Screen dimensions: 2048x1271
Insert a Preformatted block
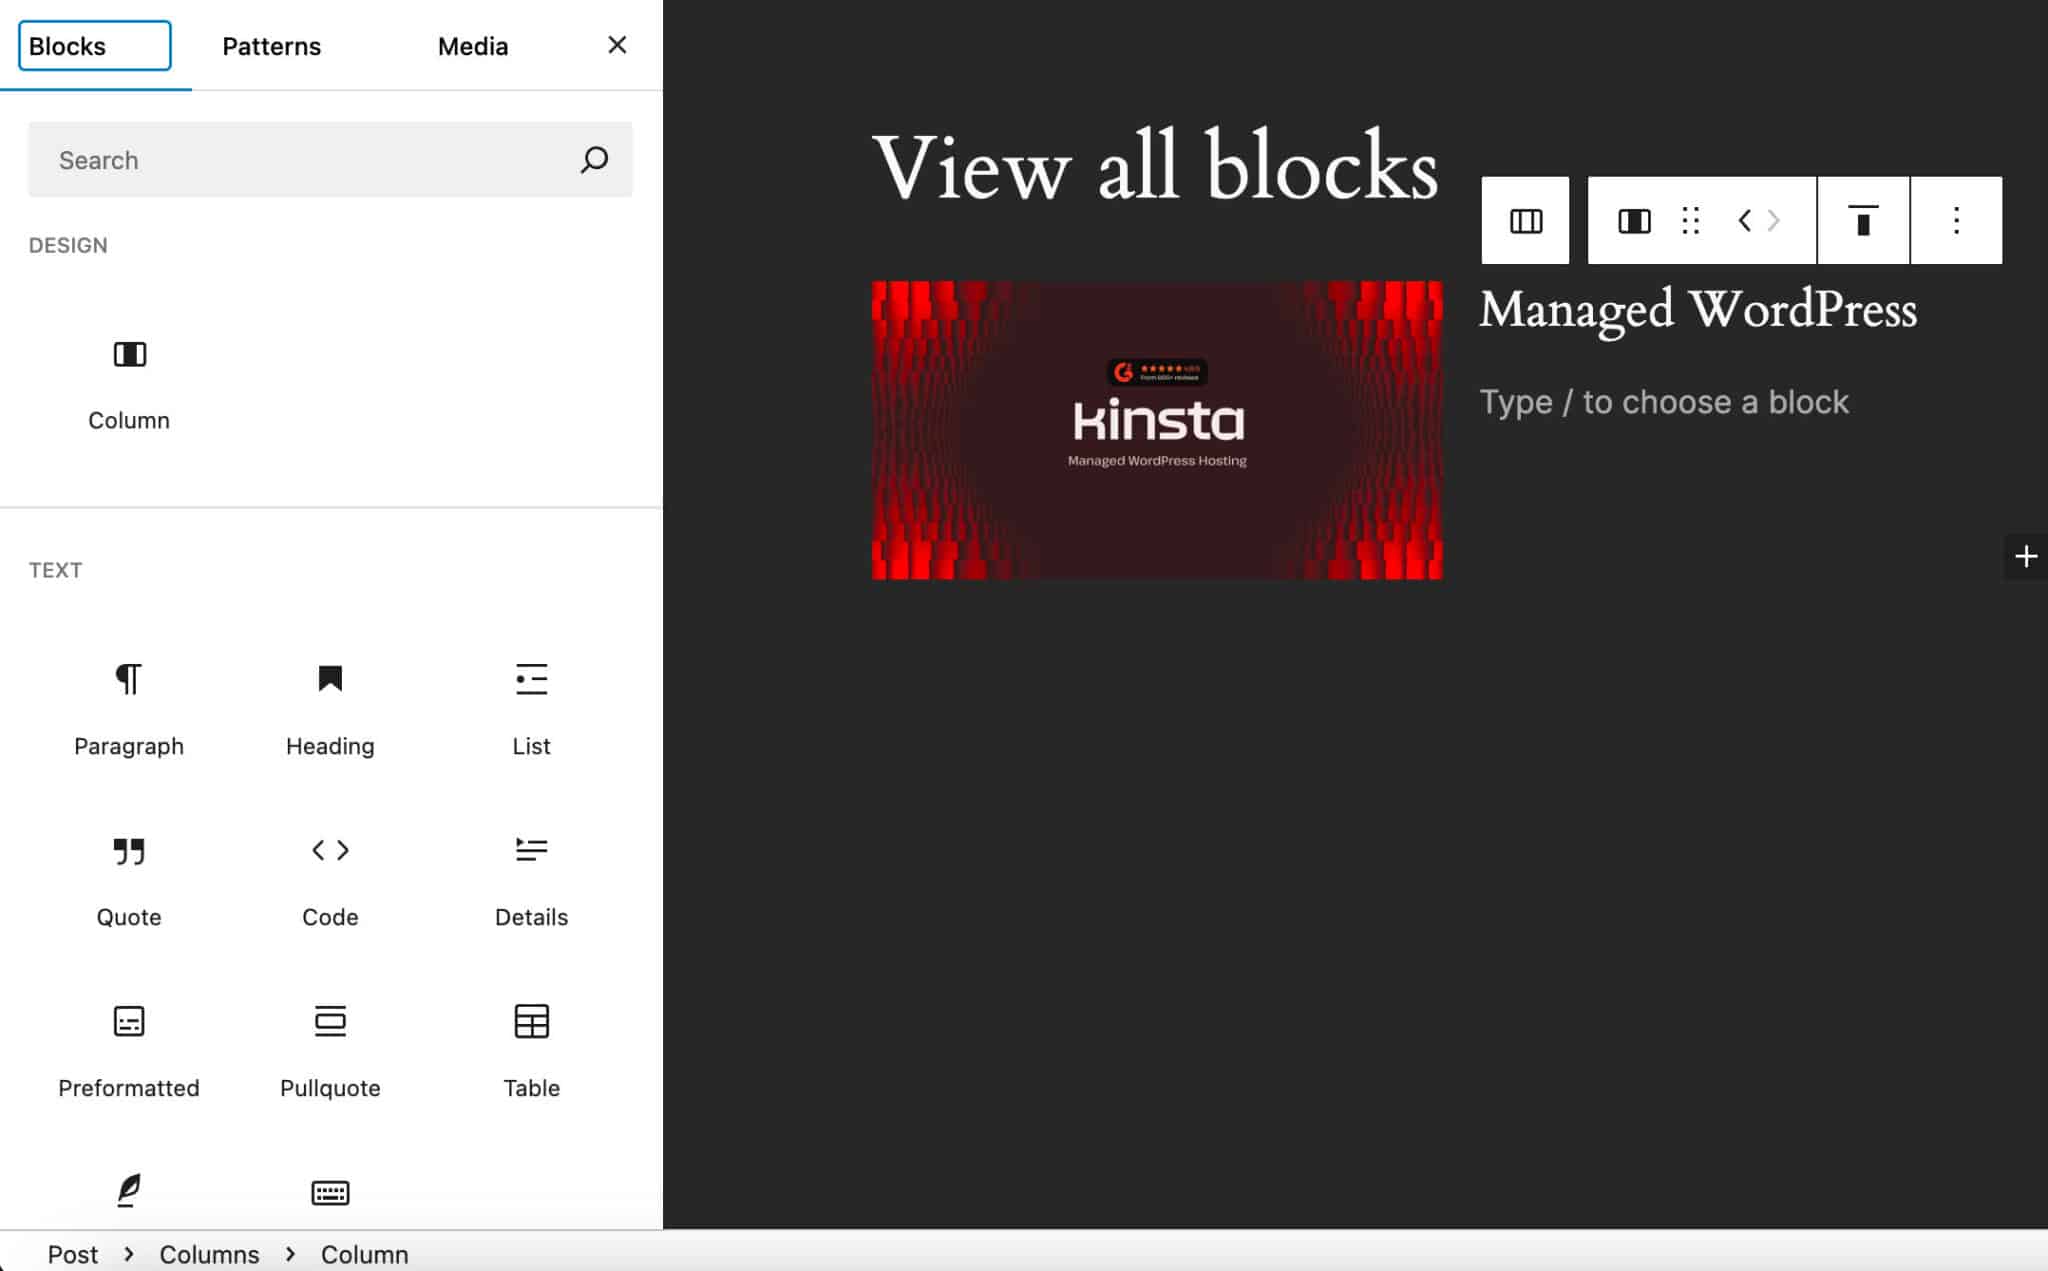(128, 1048)
